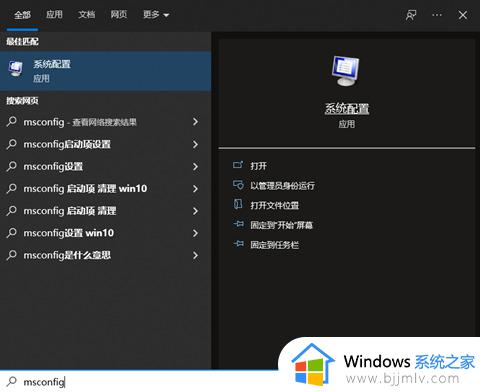Click the 系统配置 title in preview pane
480x392 pixels.
347,109
